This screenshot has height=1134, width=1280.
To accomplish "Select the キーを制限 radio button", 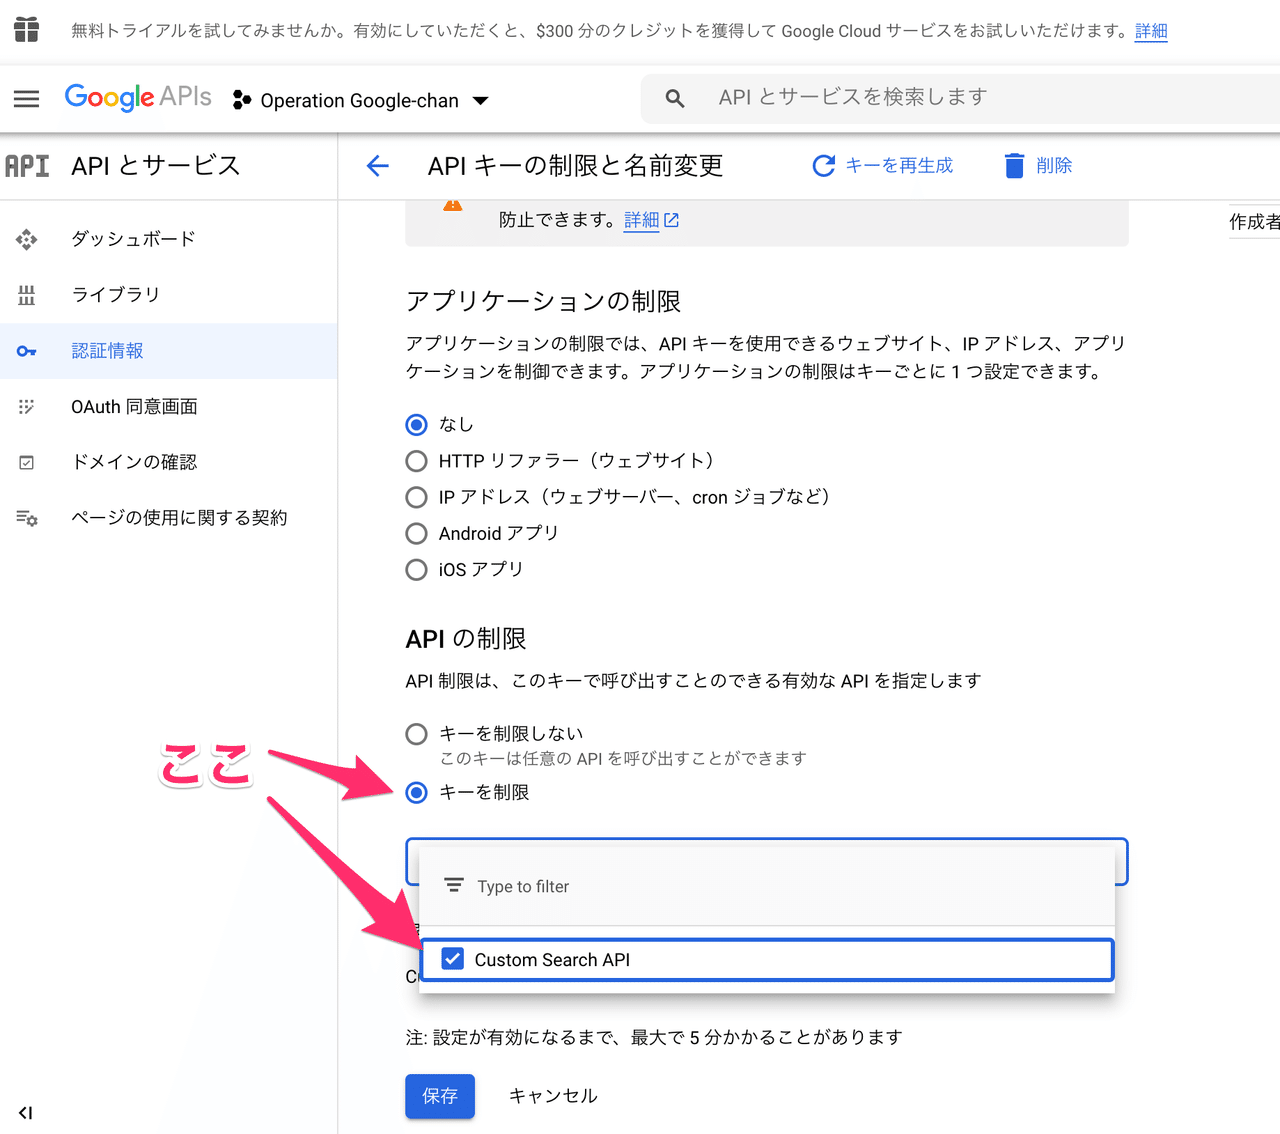I will pyautogui.click(x=417, y=793).
